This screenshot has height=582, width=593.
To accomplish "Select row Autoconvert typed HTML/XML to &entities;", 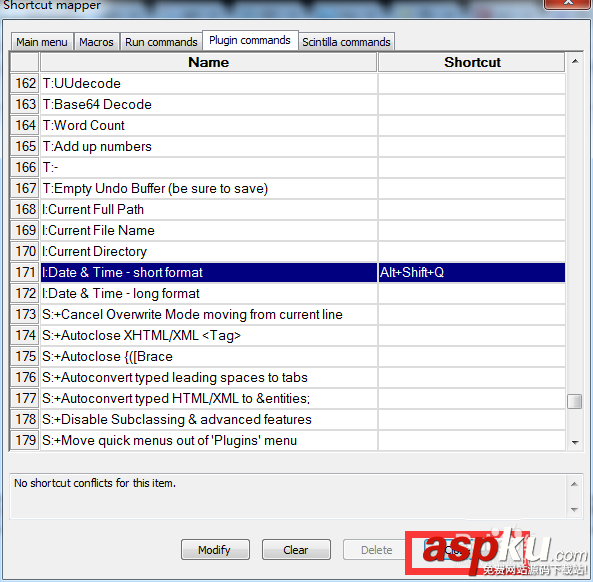I will click(288, 398).
